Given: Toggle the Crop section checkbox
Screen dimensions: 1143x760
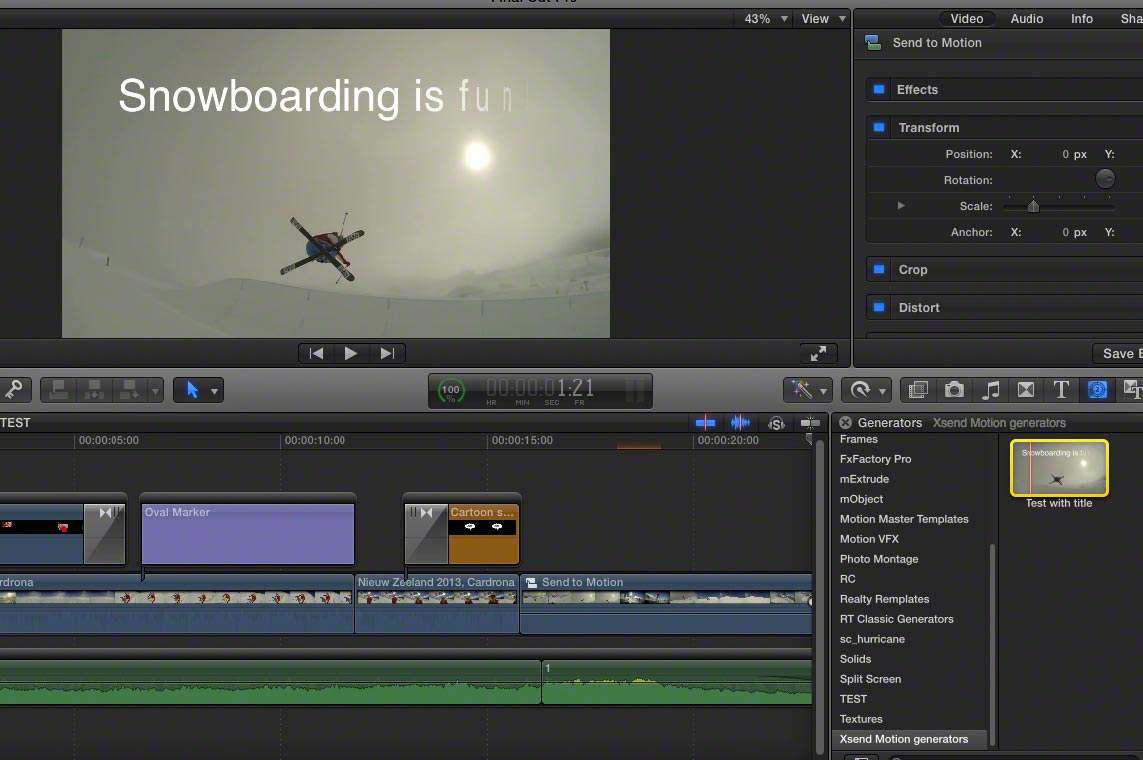Looking at the screenshot, I should (879, 269).
